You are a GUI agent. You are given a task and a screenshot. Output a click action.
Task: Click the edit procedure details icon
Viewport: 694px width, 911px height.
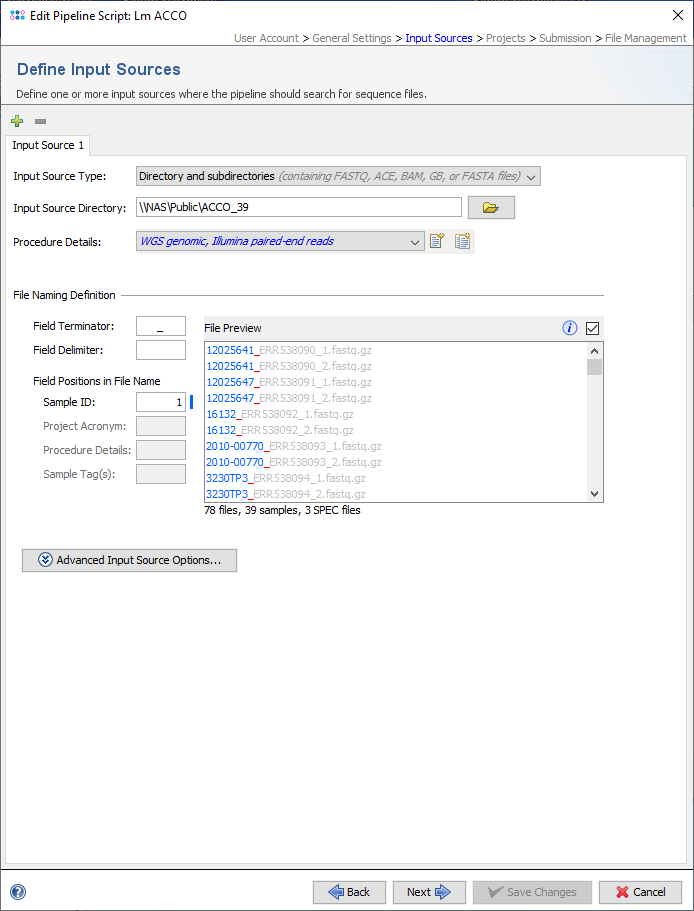[x=436, y=241]
